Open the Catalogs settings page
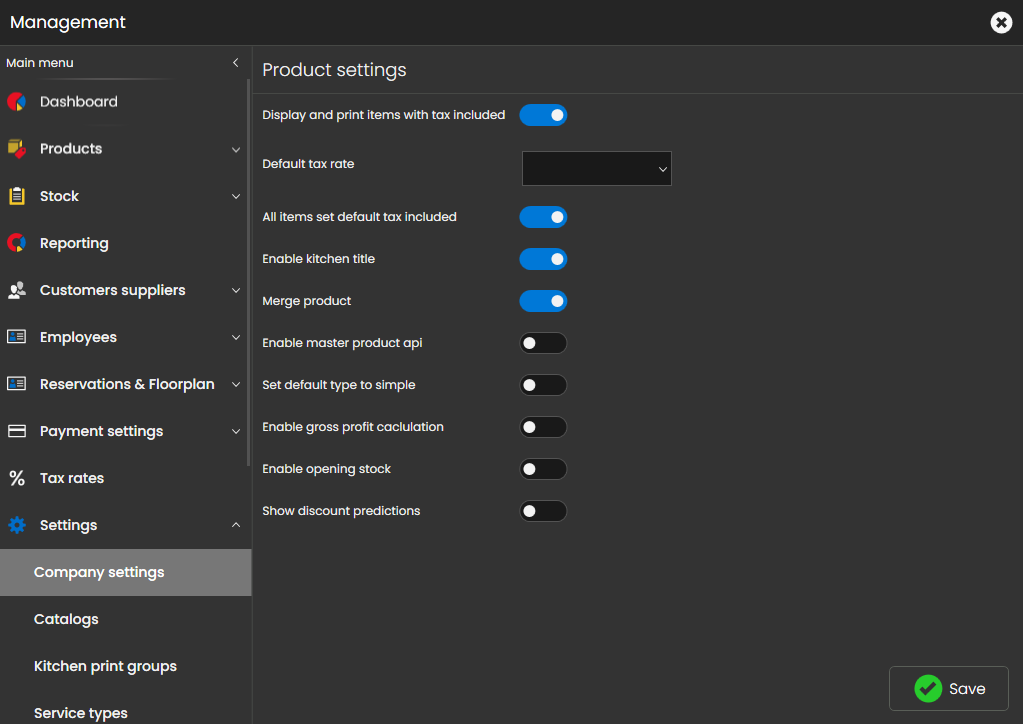The image size is (1023, 724). 66,619
